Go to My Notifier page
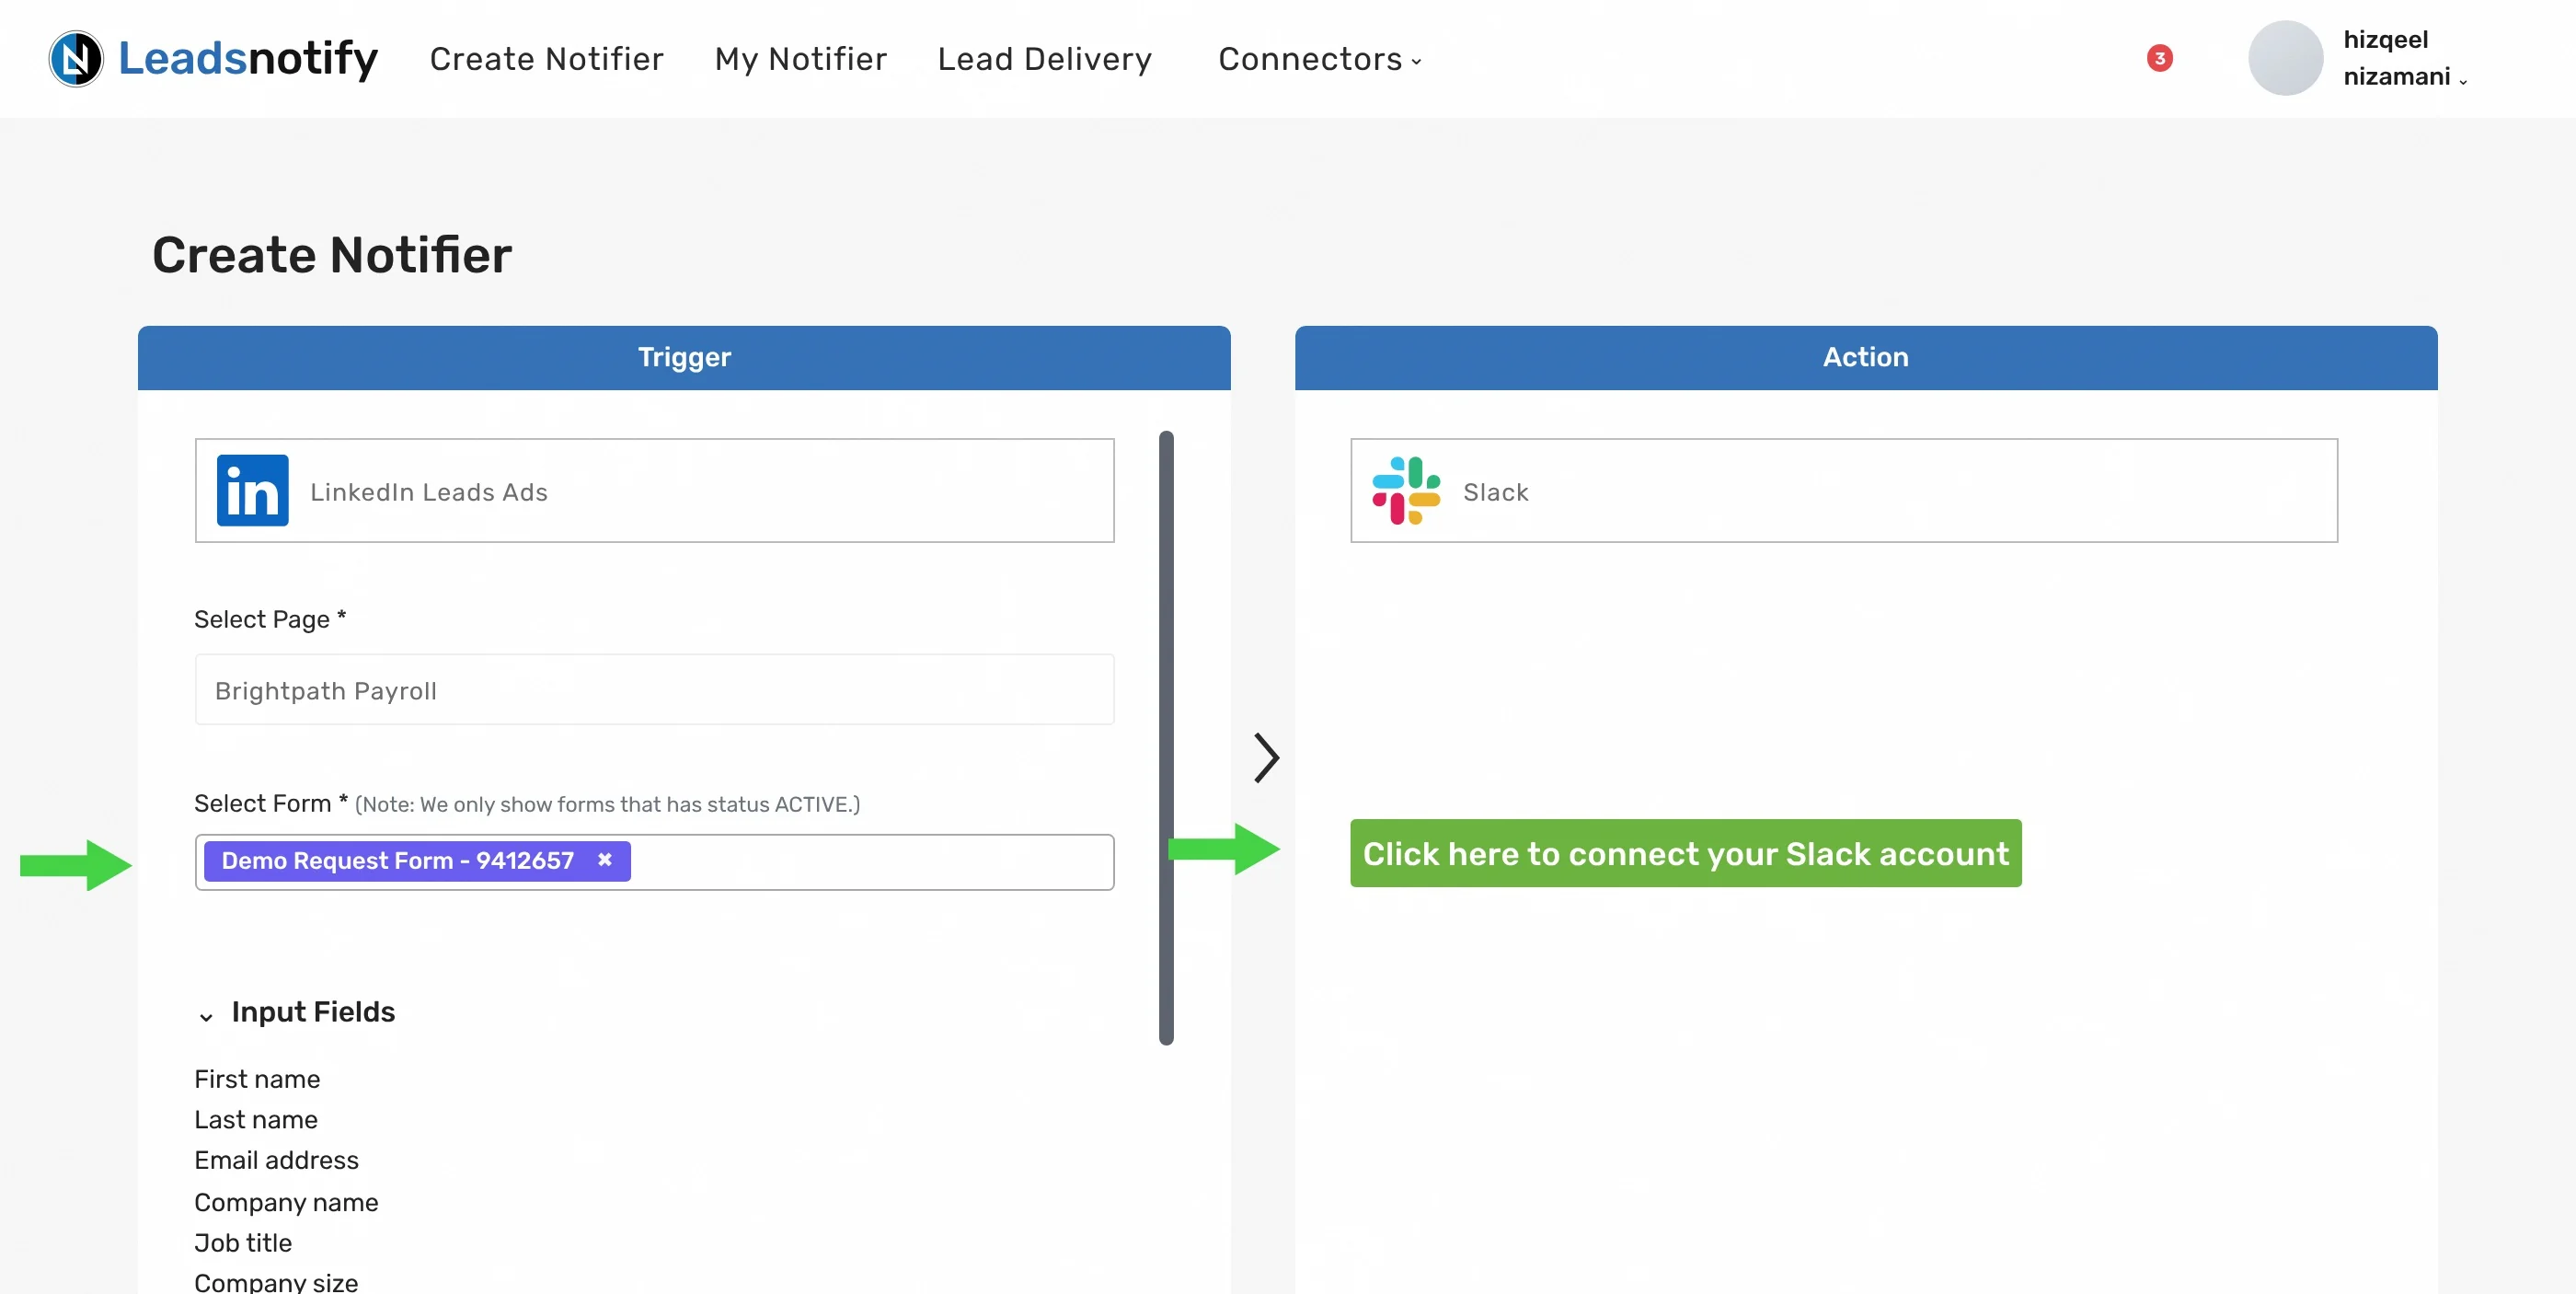The height and width of the screenshot is (1294, 2576). coord(800,59)
